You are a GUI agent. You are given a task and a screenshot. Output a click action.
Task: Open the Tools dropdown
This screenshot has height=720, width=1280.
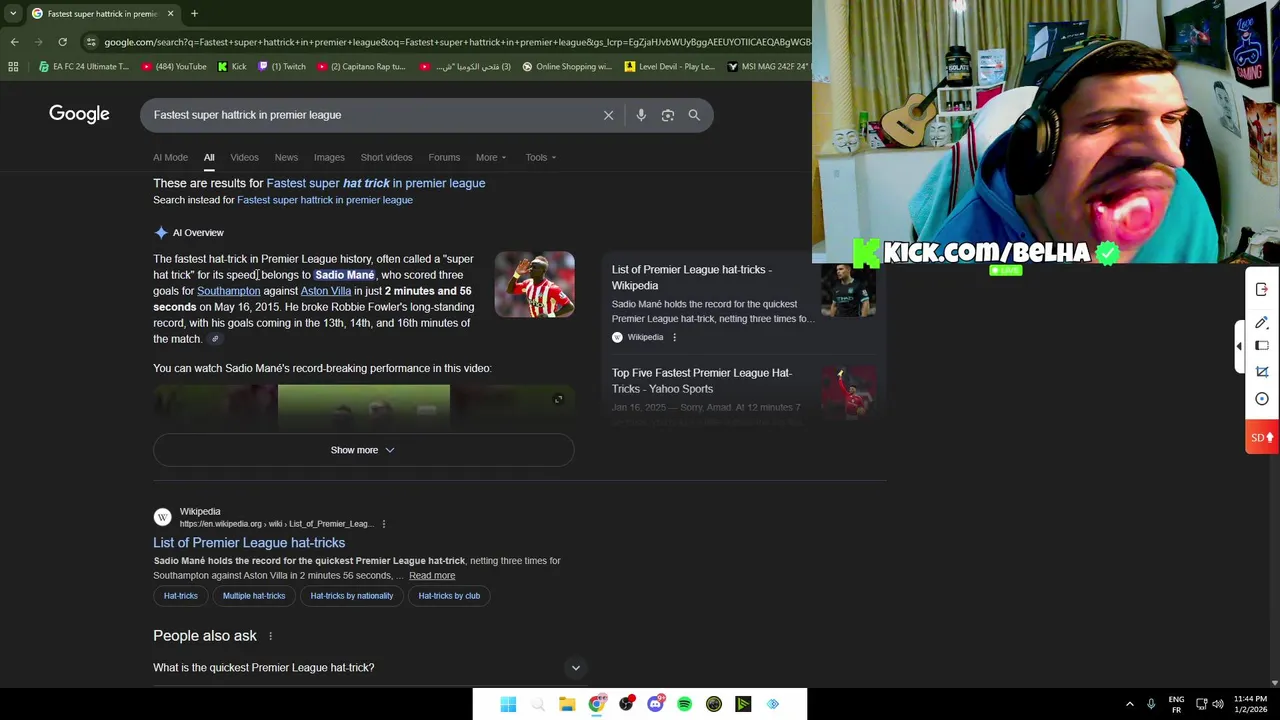541,157
